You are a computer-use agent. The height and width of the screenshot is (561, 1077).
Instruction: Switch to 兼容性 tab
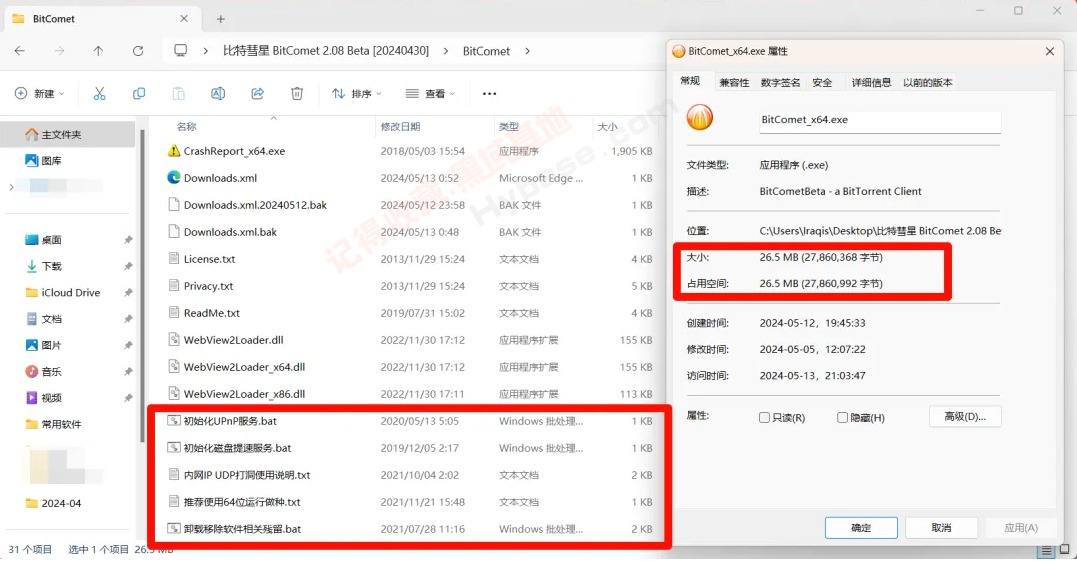click(x=734, y=82)
